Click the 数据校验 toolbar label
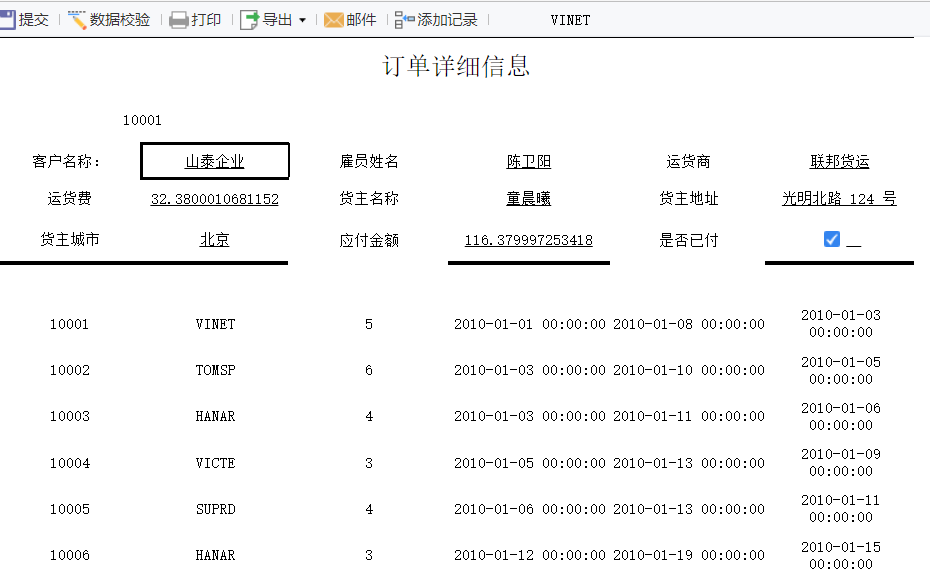The width and height of the screenshot is (930, 588). pos(119,20)
